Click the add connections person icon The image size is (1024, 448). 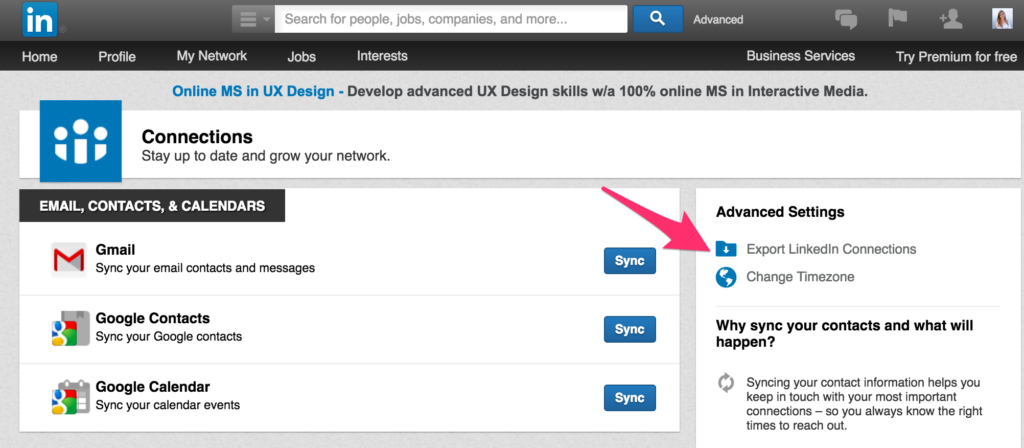point(951,19)
